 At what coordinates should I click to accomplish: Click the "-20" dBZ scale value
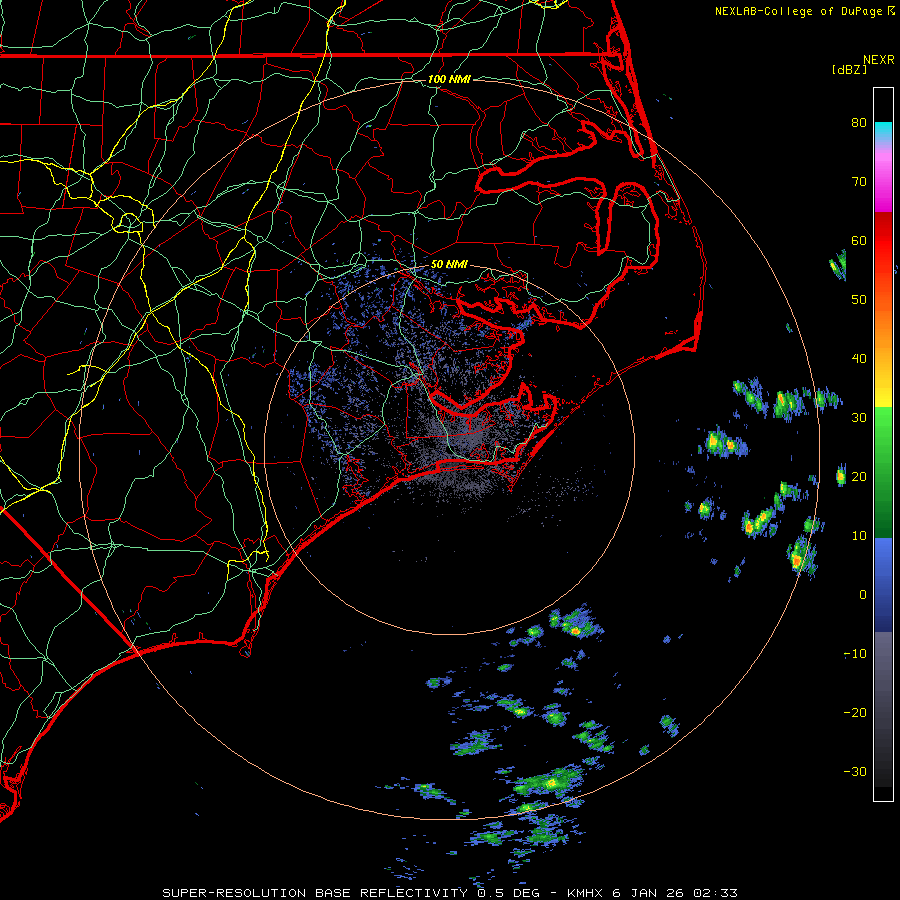855,712
